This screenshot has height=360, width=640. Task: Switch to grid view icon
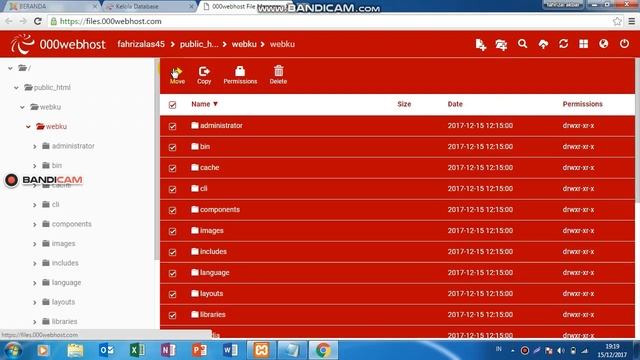584,44
